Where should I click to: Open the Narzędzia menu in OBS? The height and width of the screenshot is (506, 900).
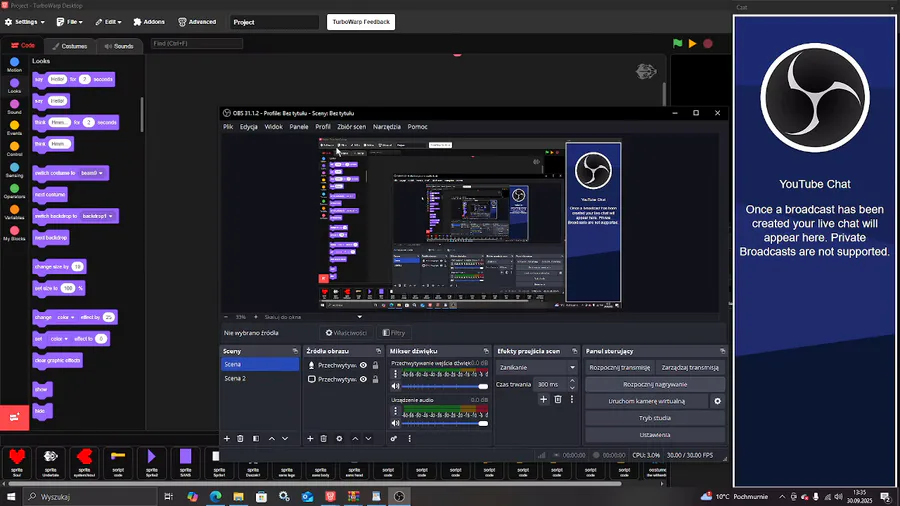point(387,127)
